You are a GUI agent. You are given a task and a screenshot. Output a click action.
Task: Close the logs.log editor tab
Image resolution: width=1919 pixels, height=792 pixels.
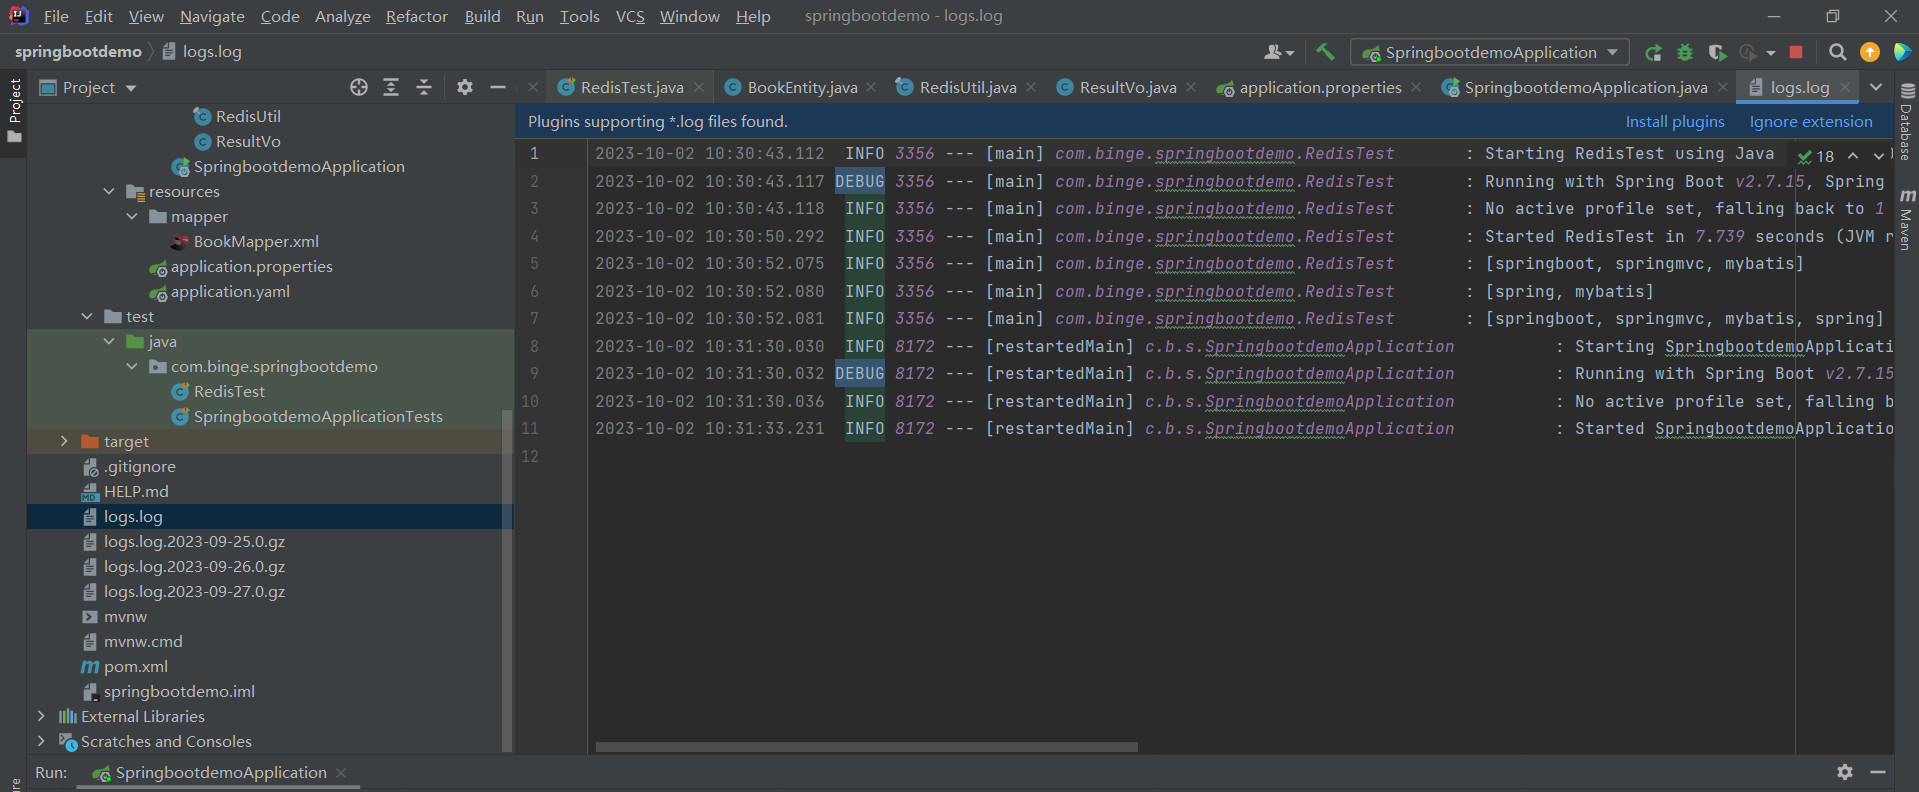click(1845, 87)
